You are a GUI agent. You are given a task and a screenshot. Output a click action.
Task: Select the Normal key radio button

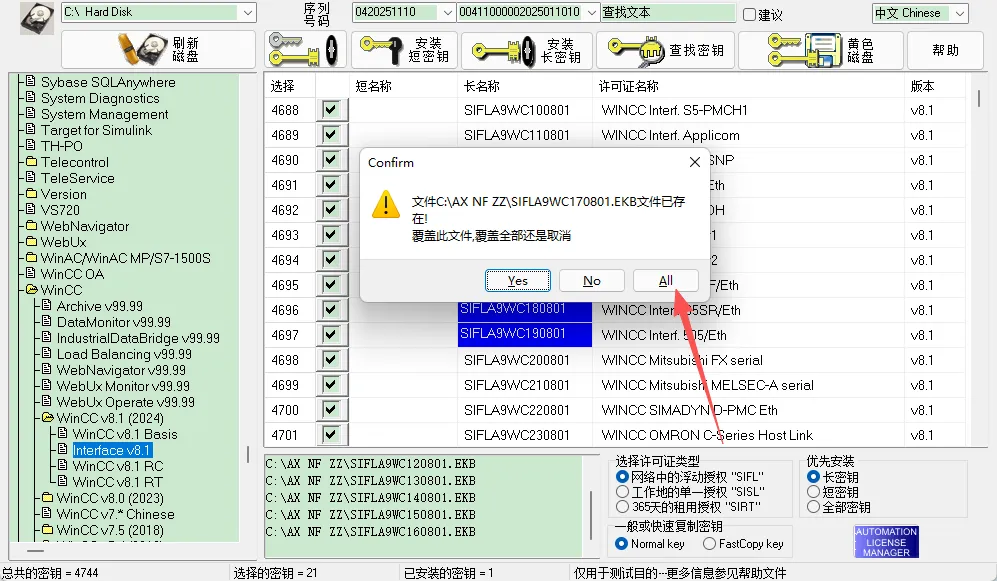pyautogui.click(x=622, y=543)
